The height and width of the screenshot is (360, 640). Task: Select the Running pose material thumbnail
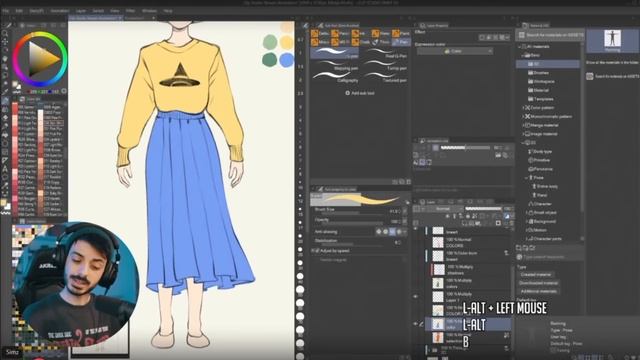pyautogui.click(x=612, y=40)
